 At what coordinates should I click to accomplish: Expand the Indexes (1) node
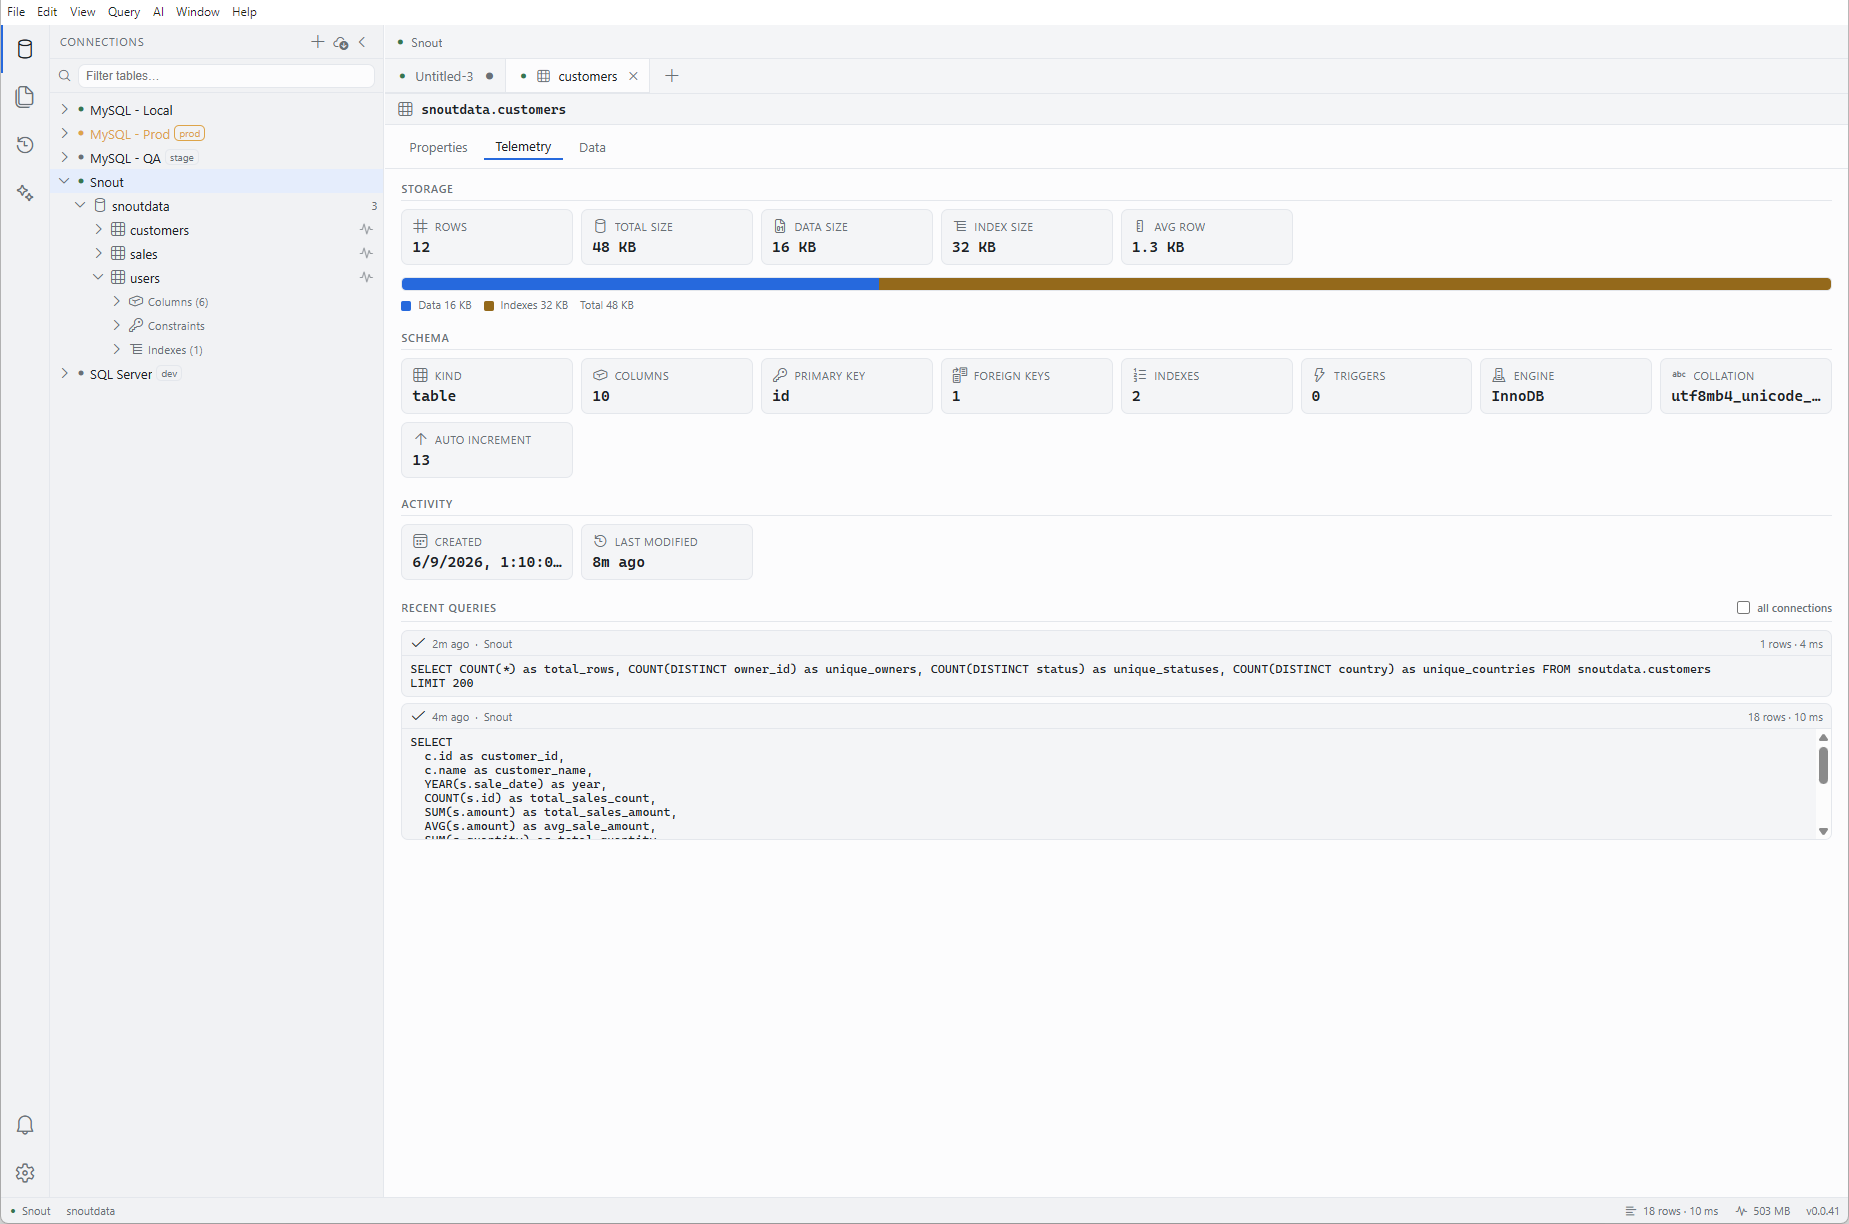117,350
